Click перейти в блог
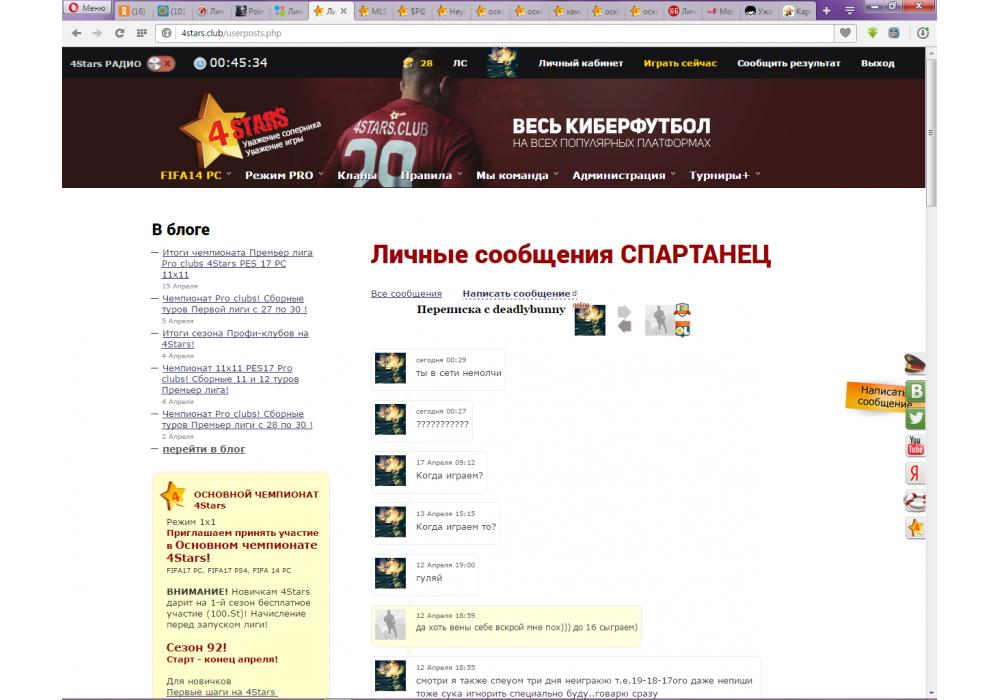 (203, 449)
